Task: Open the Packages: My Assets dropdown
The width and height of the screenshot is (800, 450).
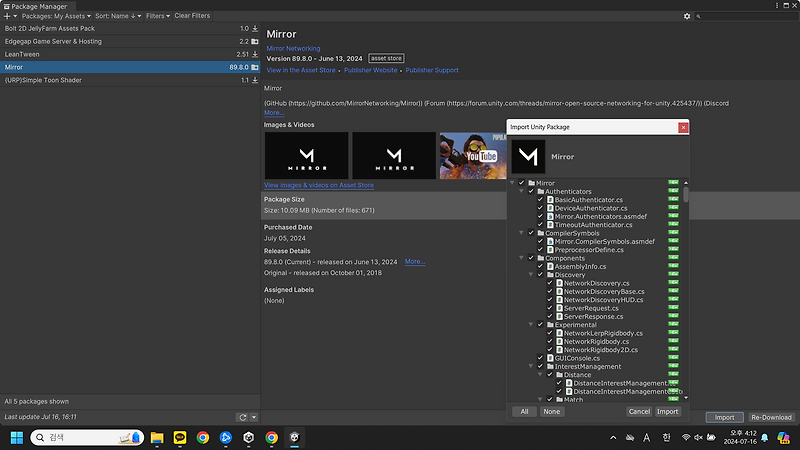Action: pos(53,16)
